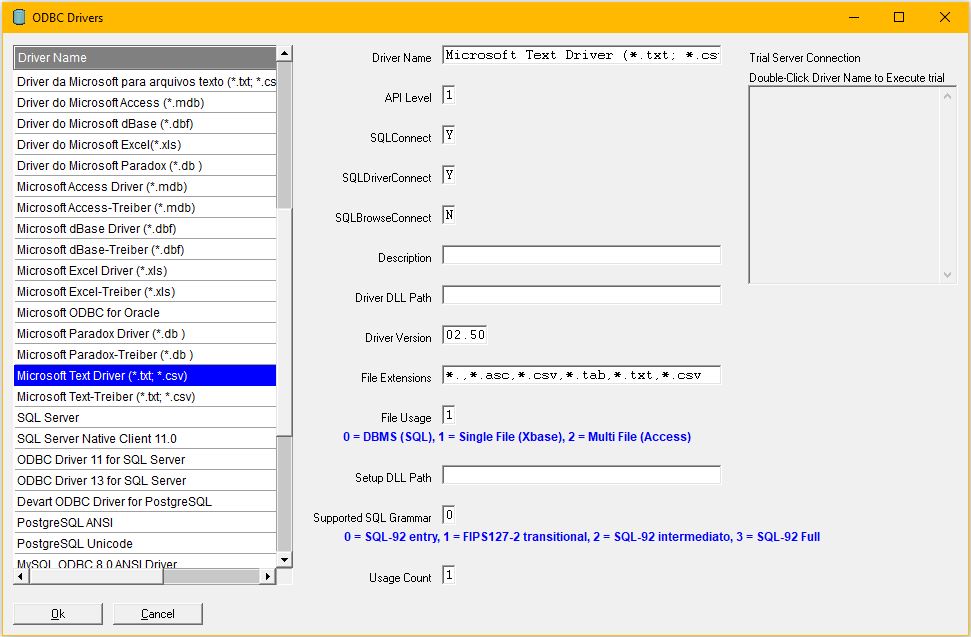Select 'ODBC Driver 11 for SQL Server' row
Image resolution: width=971 pixels, height=637 pixels.
tap(145, 460)
